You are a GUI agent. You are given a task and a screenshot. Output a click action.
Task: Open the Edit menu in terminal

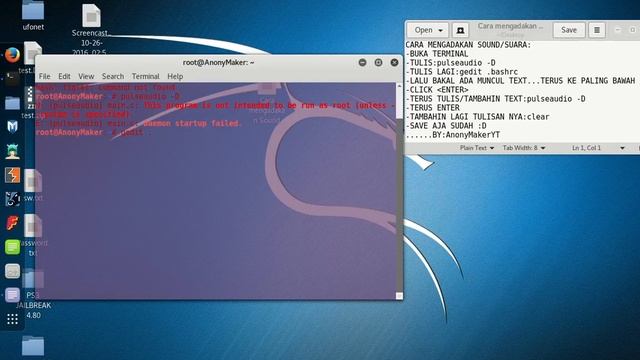click(64, 76)
